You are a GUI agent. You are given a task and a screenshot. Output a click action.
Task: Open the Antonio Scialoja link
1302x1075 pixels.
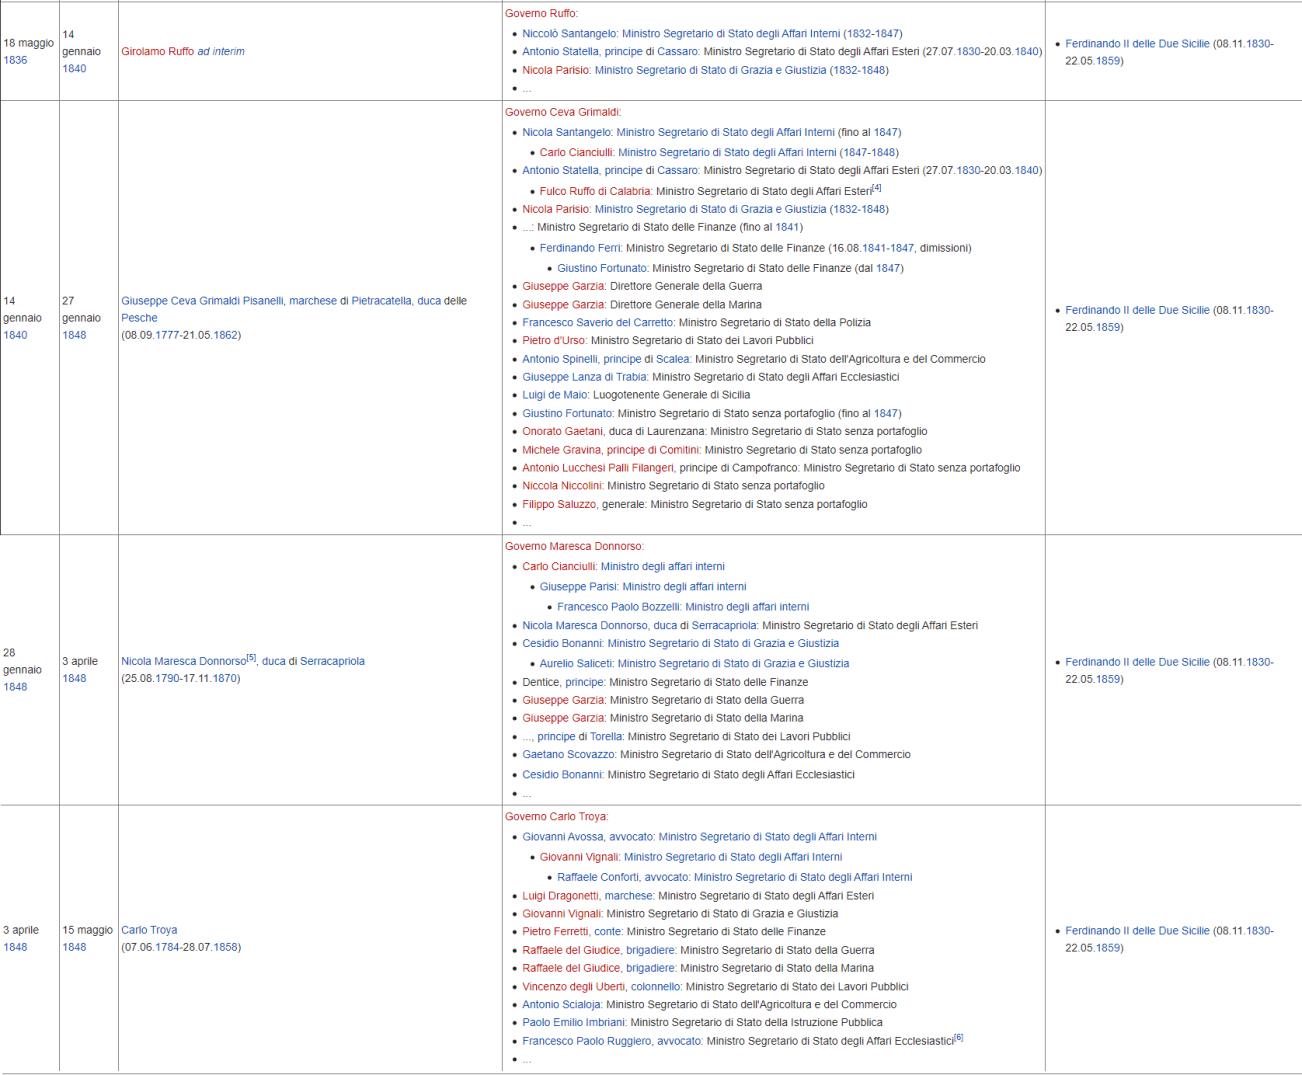[561, 1005]
